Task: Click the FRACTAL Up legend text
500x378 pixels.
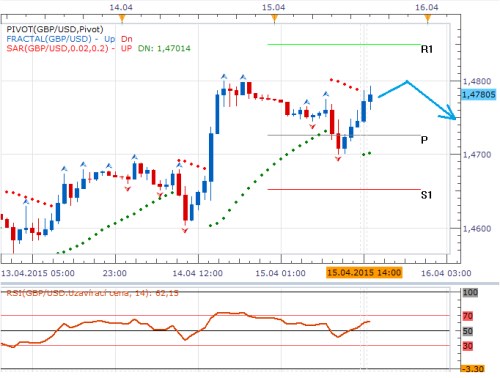Action: coord(109,39)
